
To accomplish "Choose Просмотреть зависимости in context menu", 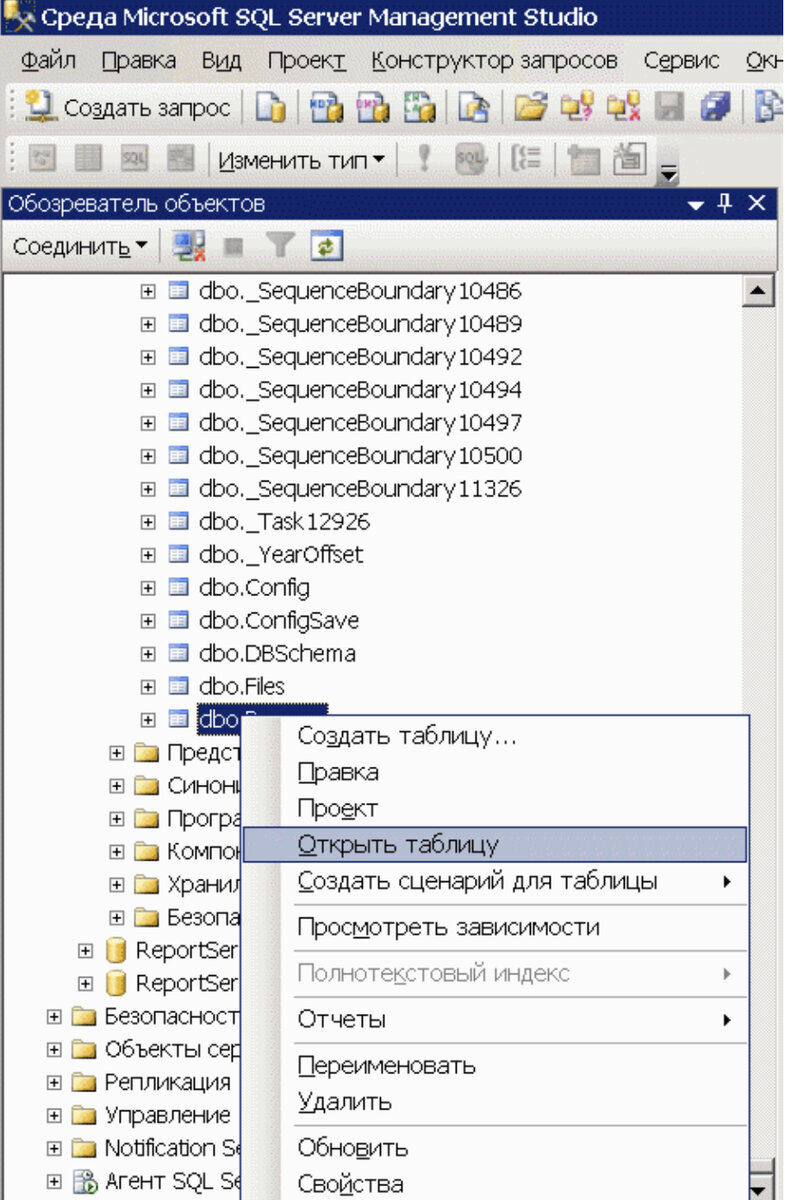I will click(496, 928).
